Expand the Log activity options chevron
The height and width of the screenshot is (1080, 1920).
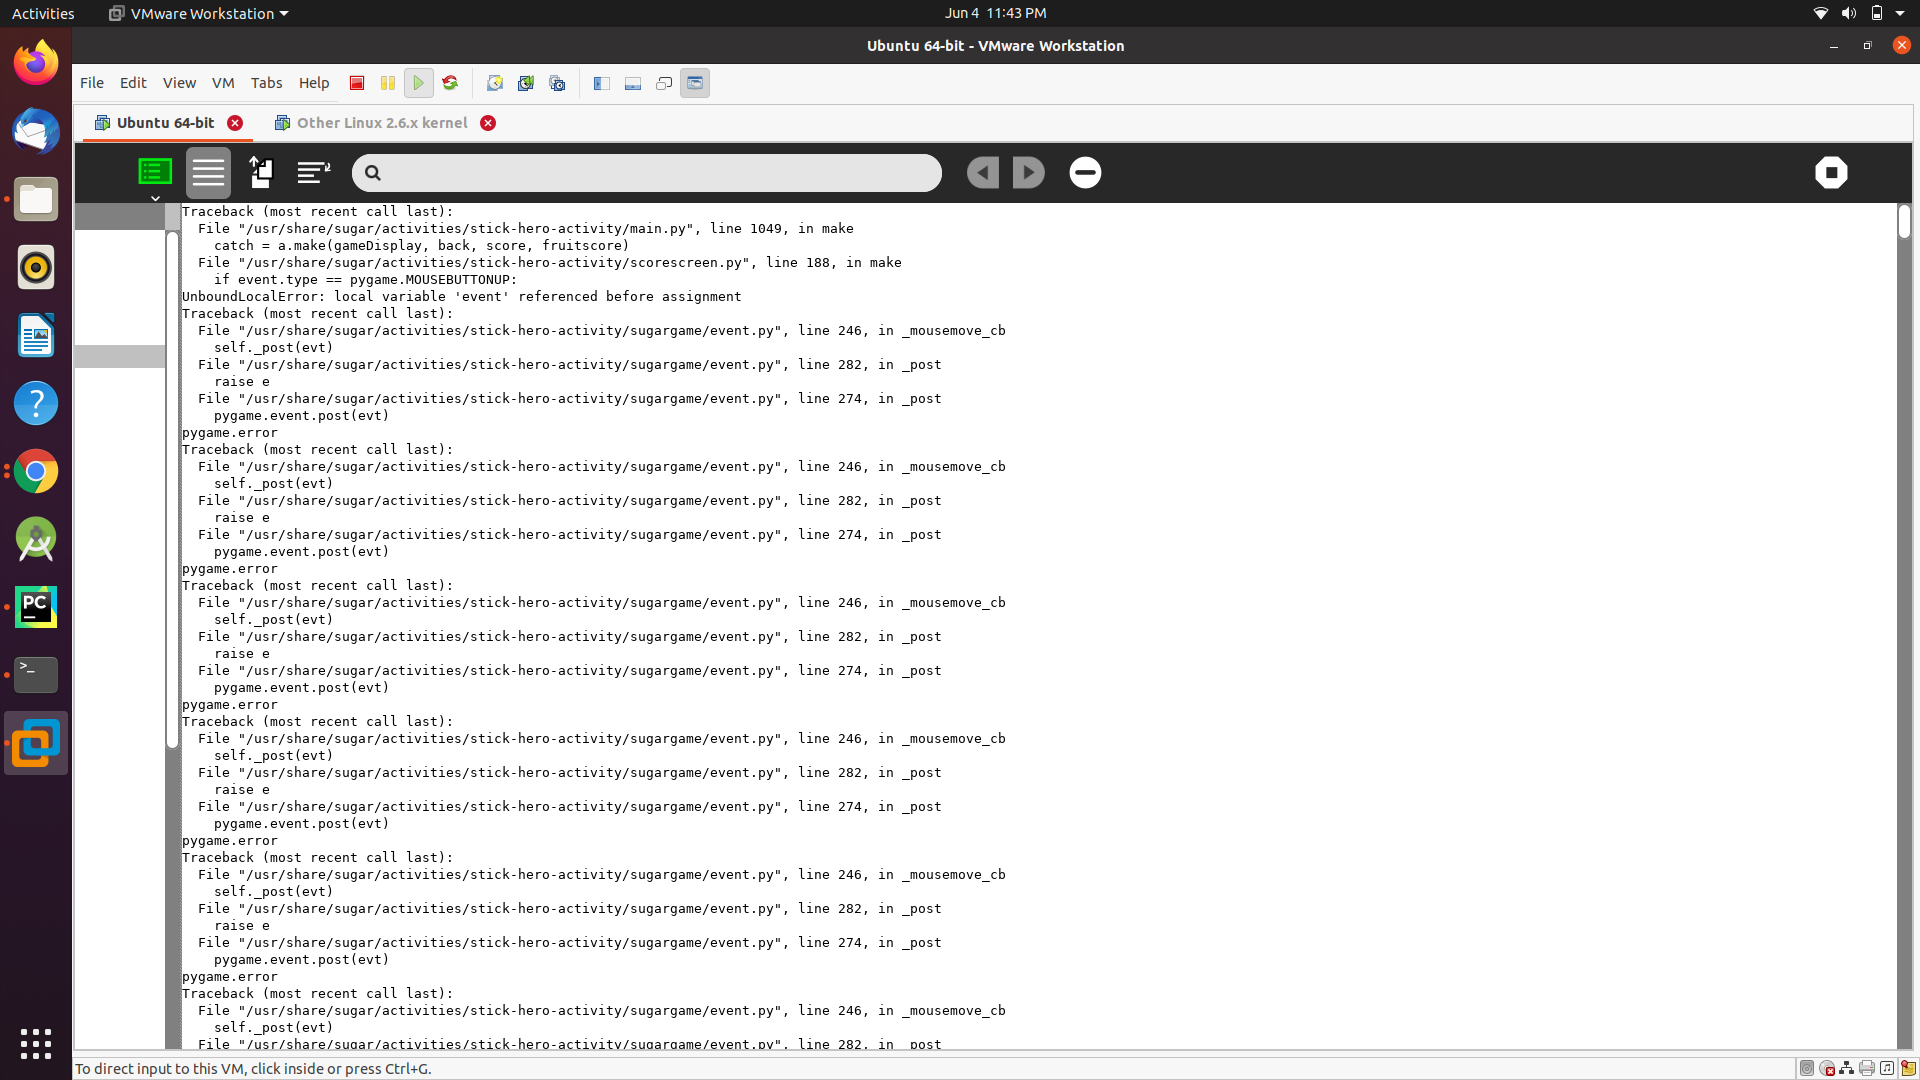coord(155,198)
